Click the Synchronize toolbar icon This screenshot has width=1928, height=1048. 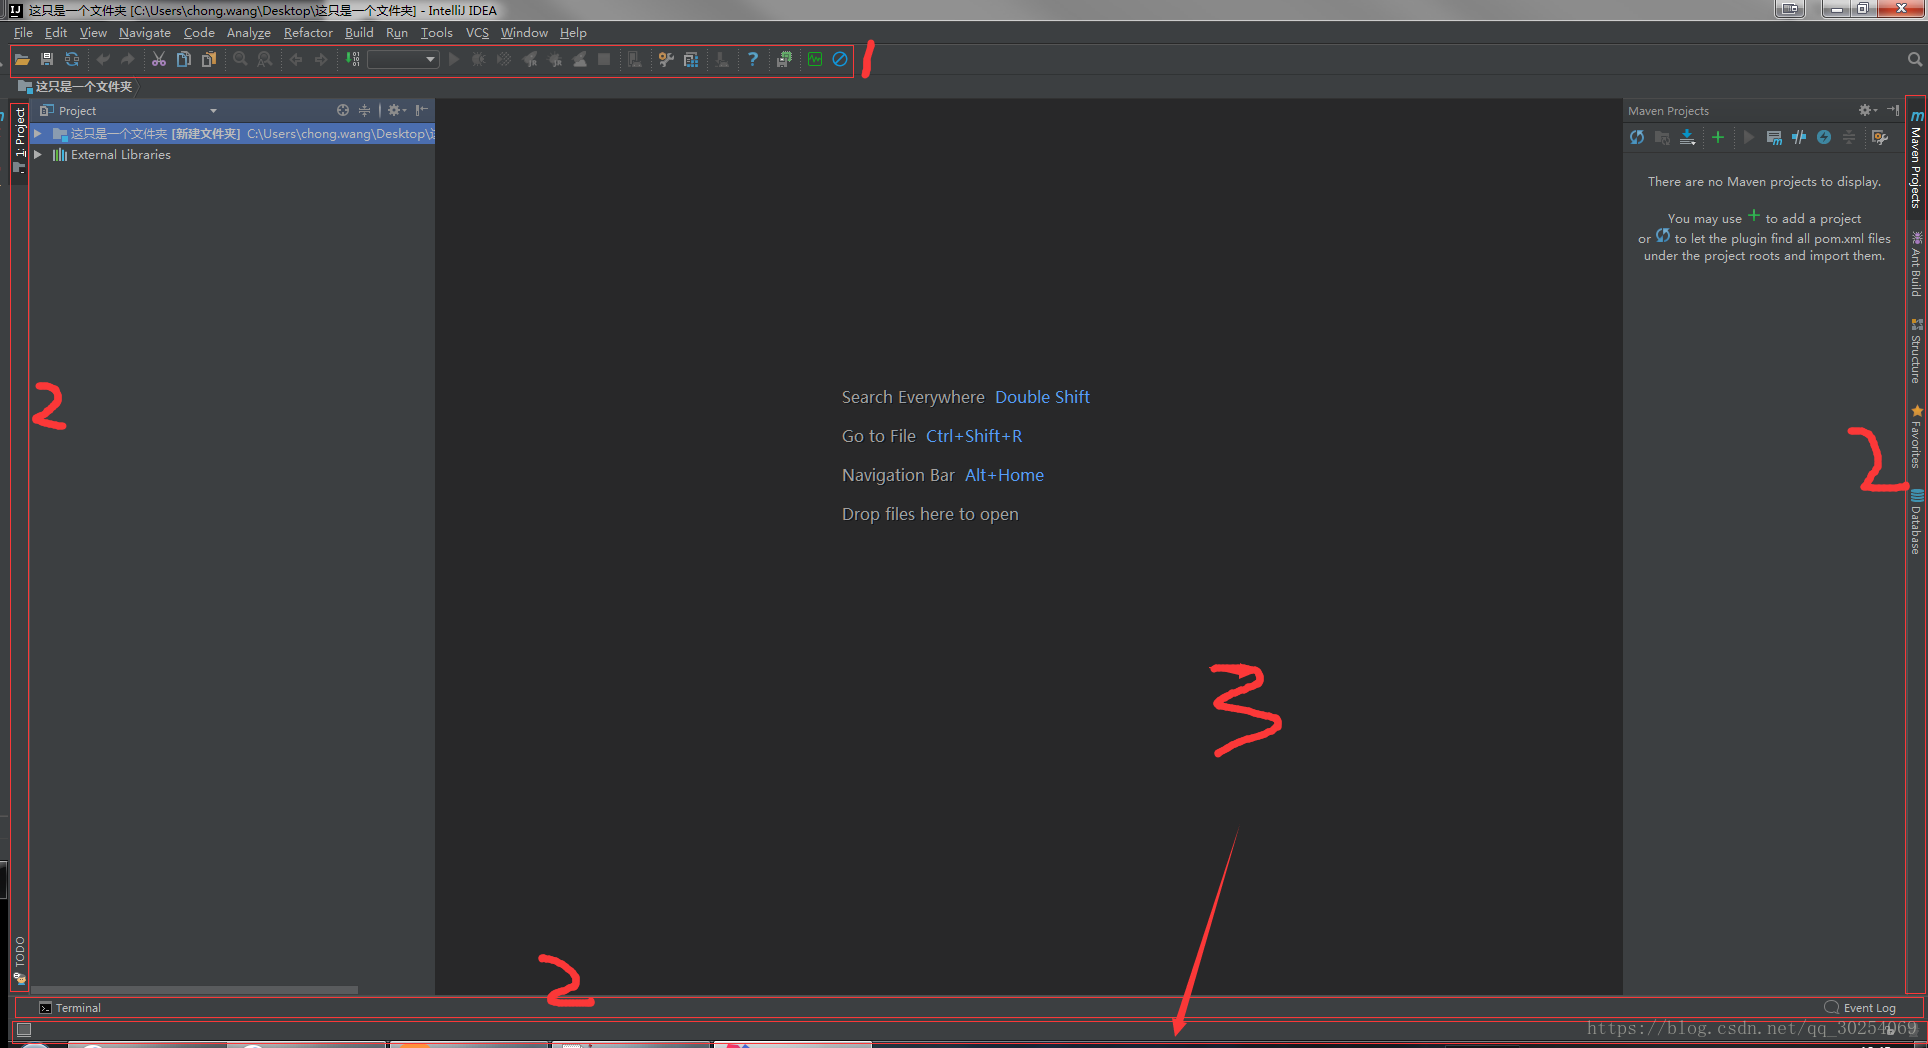tap(72, 60)
